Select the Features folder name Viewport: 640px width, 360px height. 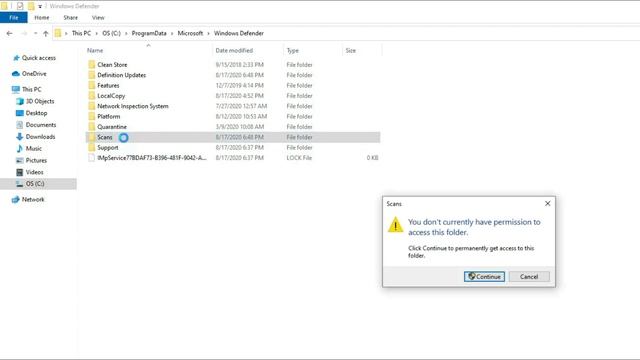[108, 85]
